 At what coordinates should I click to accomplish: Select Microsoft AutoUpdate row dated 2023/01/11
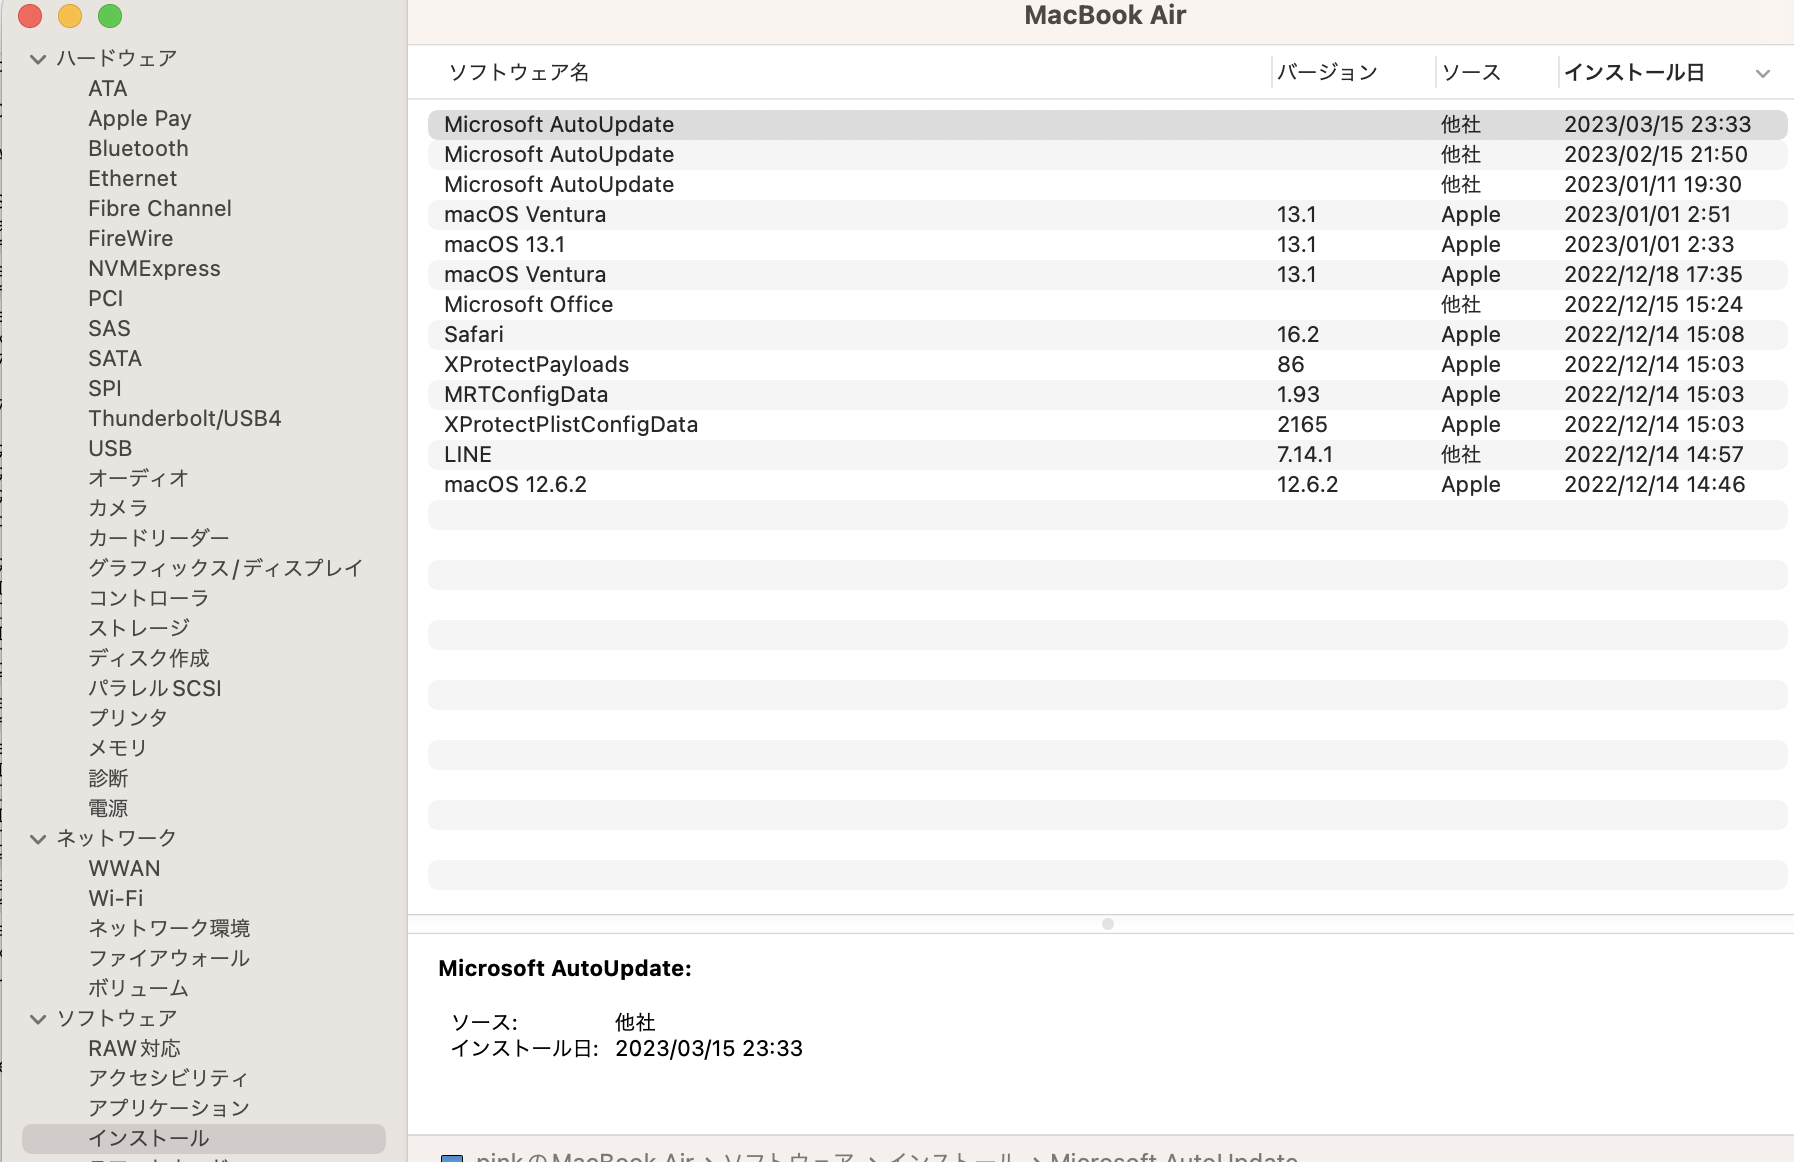pyautogui.click(x=1107, y=185)
